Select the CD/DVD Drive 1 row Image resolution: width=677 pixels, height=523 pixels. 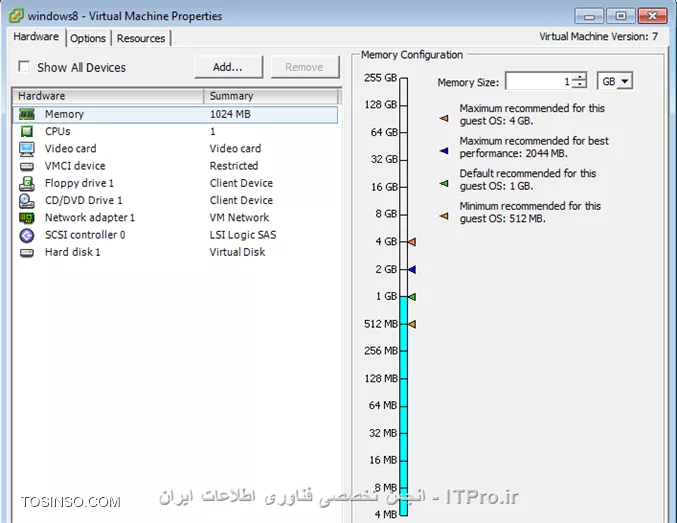click(x=175, y=200)
